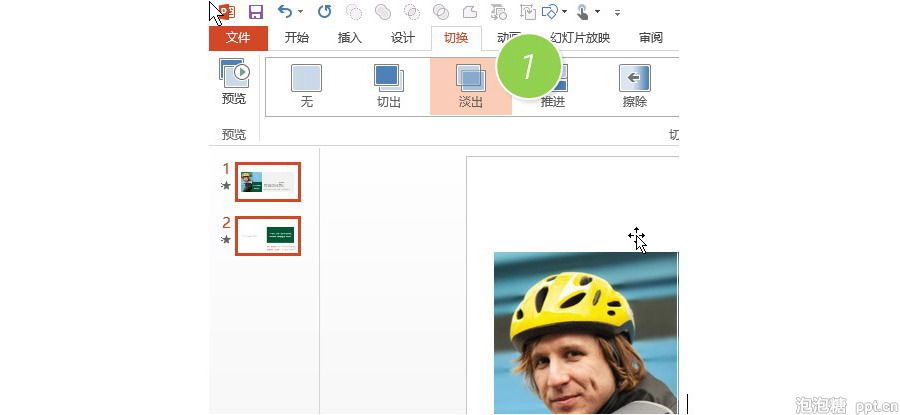Open the Undo history dropdown arrow
This screenshot has height=415, width=900.
pos(301,12)
